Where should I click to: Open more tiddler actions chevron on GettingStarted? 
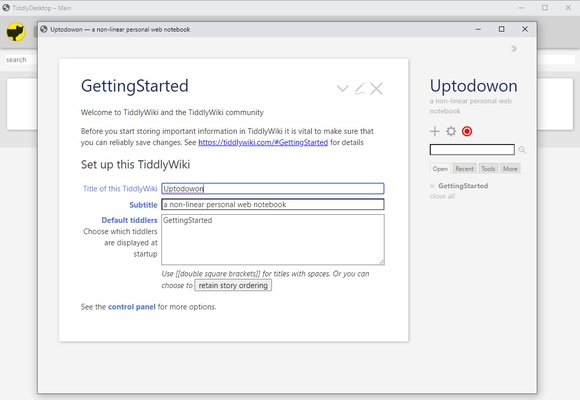pyautogui.click(x=343, y=88)
